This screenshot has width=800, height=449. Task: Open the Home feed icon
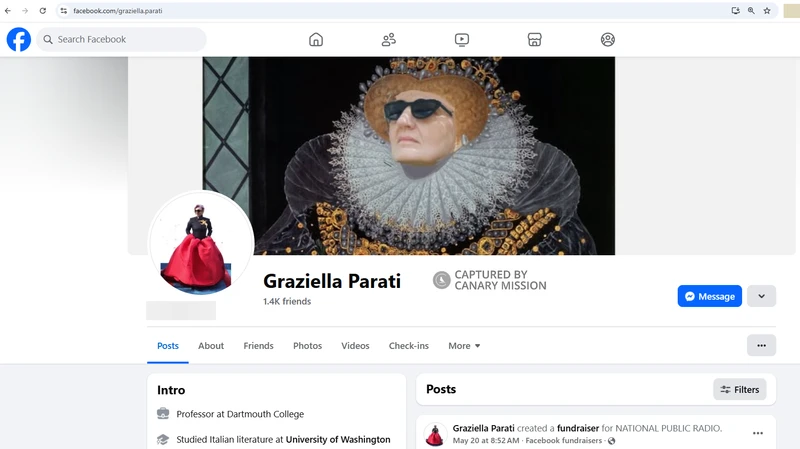(x=316, y=39)
